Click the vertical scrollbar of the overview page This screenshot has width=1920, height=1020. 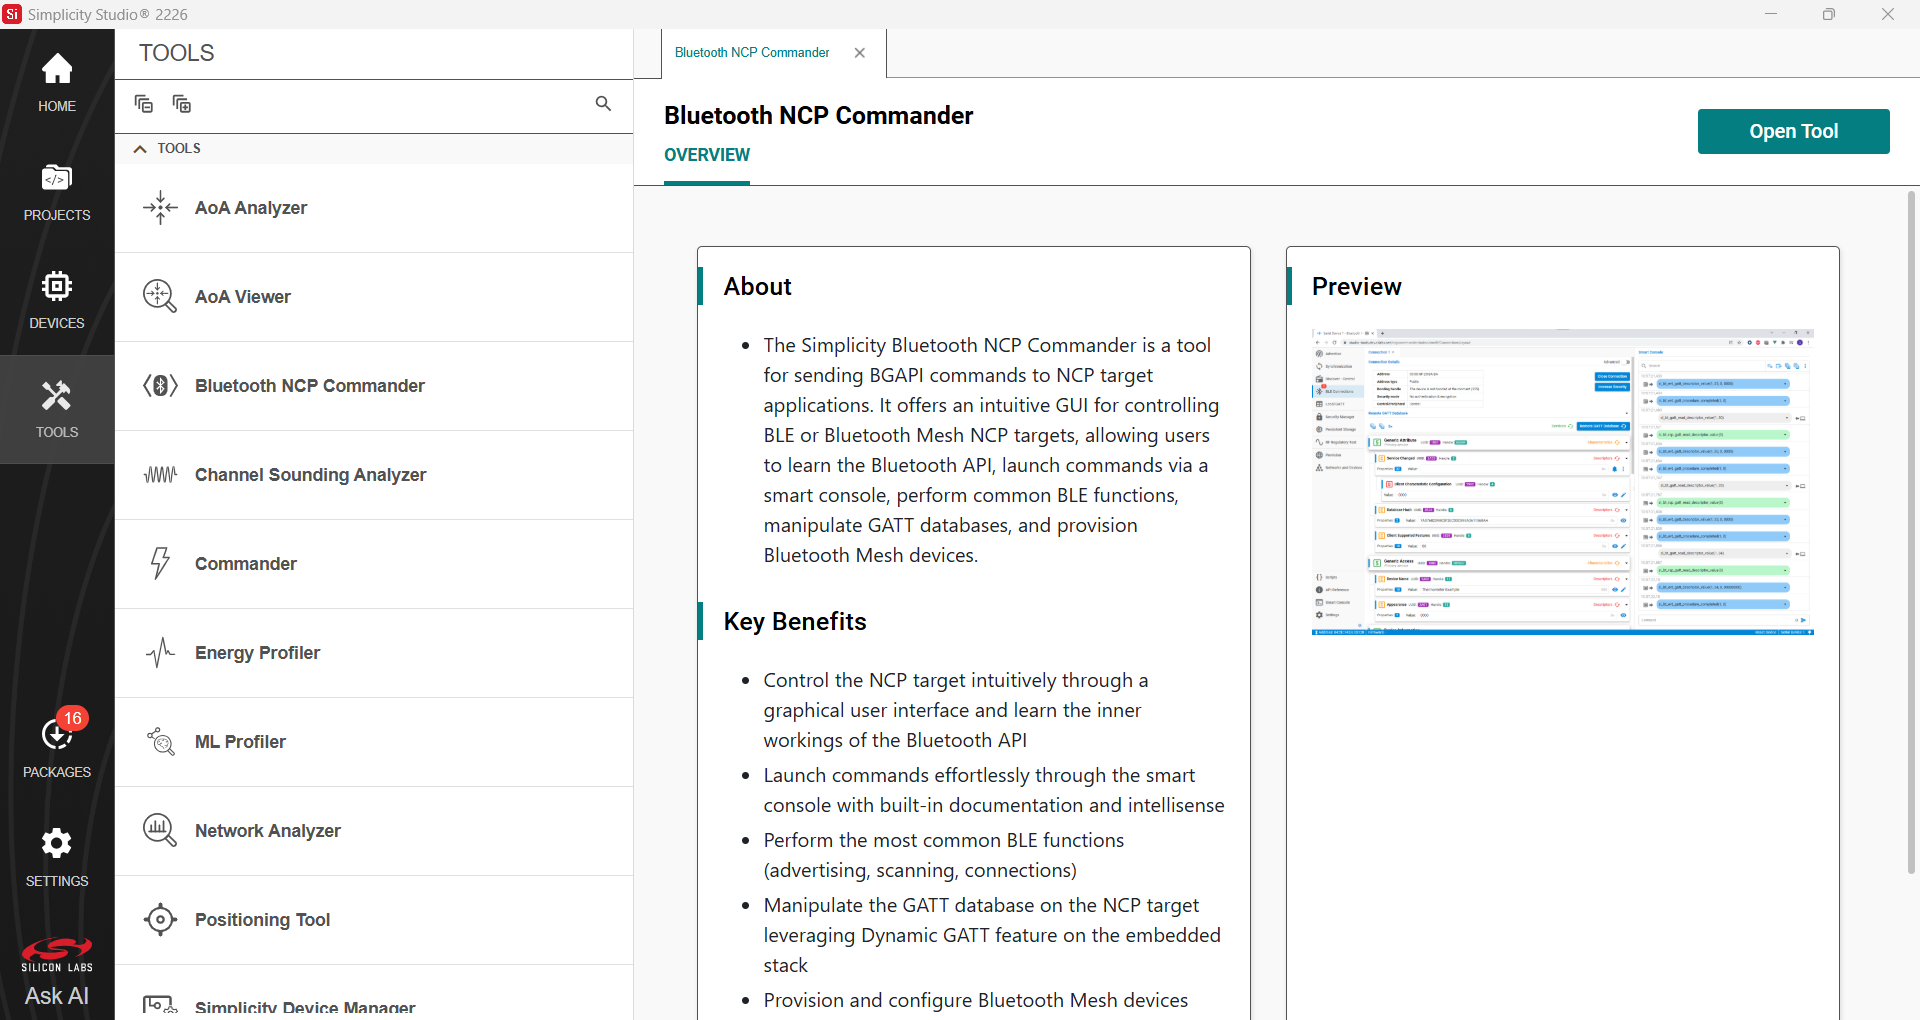click(x=1911, y=533)
